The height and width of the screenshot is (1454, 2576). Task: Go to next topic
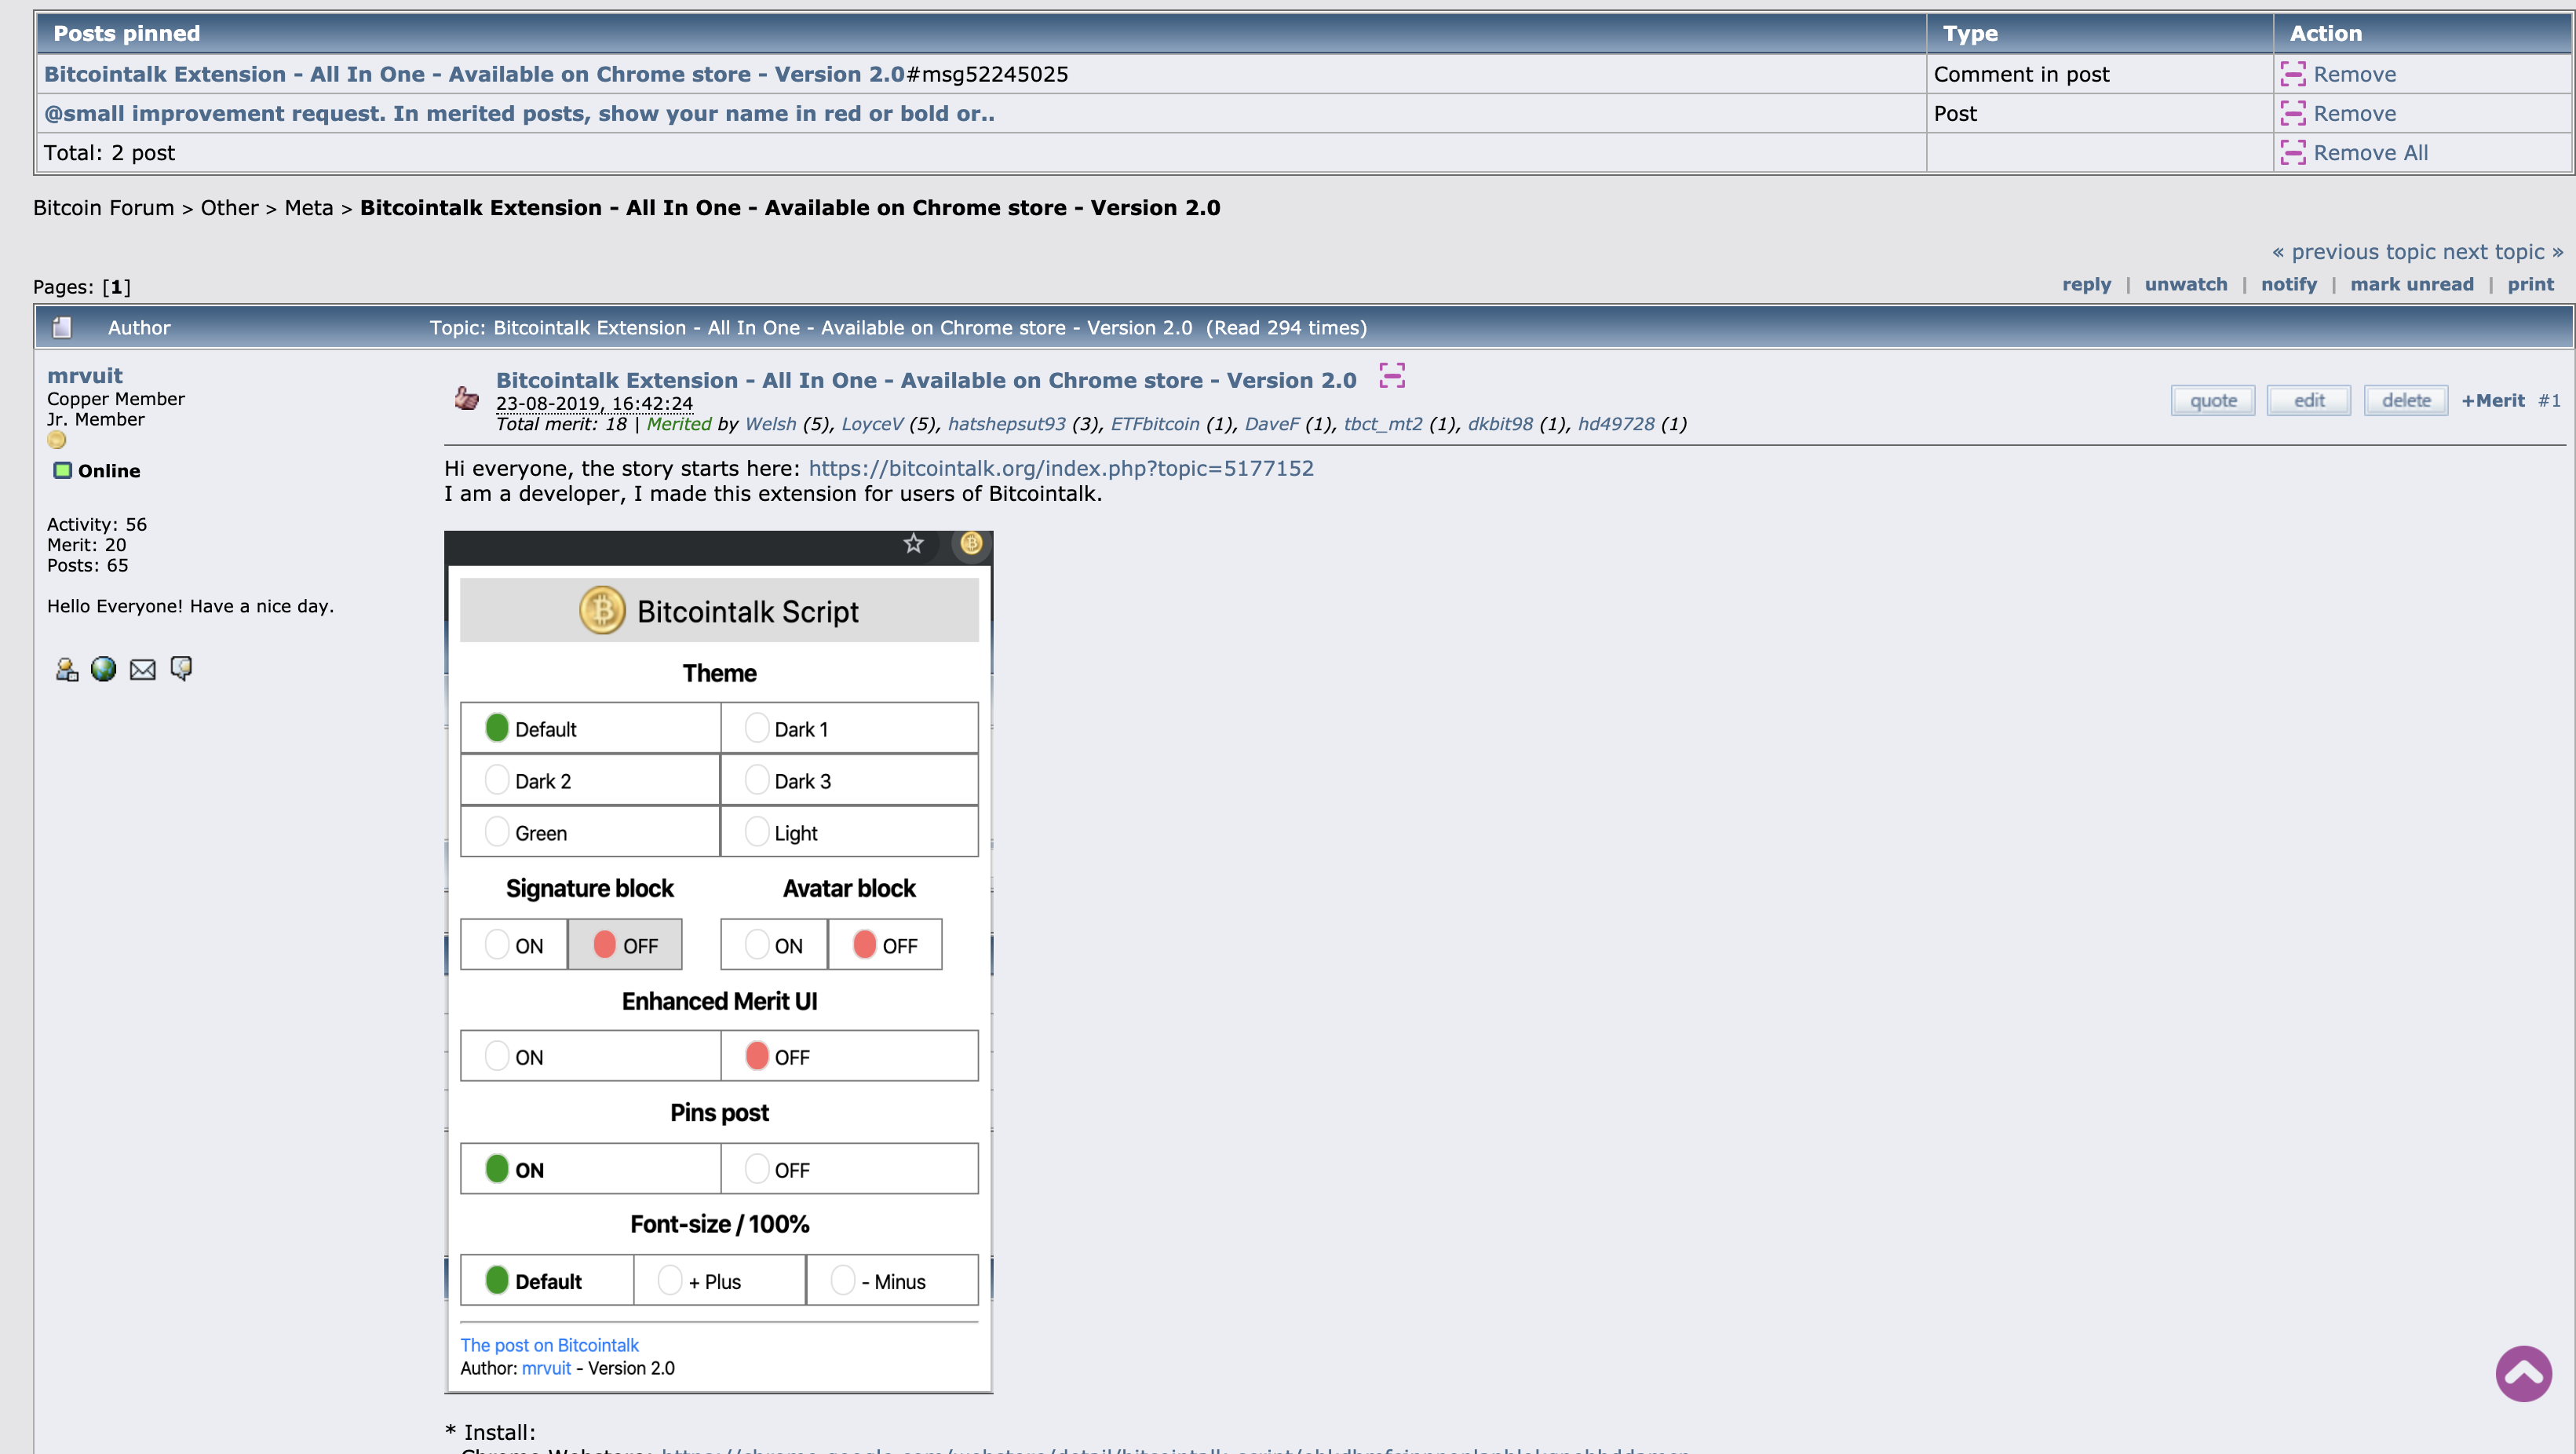click(x=2504, y=252)
